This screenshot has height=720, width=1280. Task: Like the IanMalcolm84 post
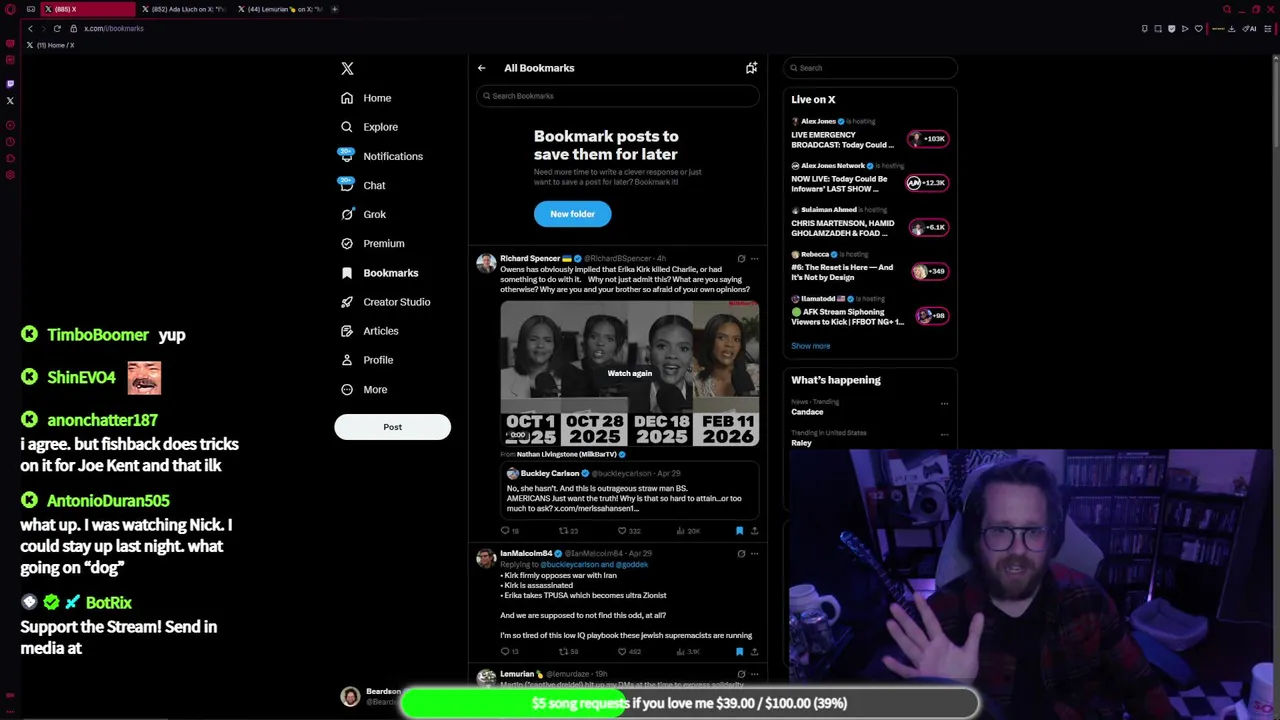coord(622,651)
